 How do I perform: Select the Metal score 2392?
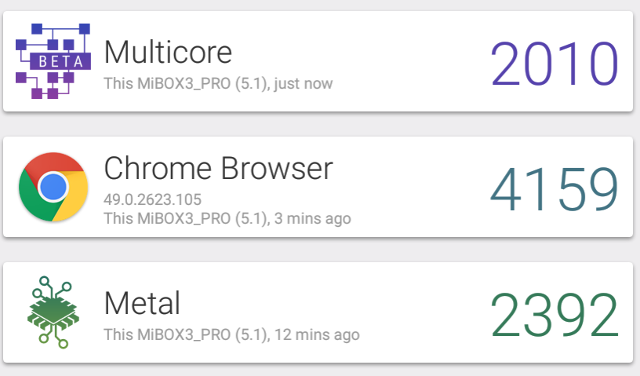point(554,315)
